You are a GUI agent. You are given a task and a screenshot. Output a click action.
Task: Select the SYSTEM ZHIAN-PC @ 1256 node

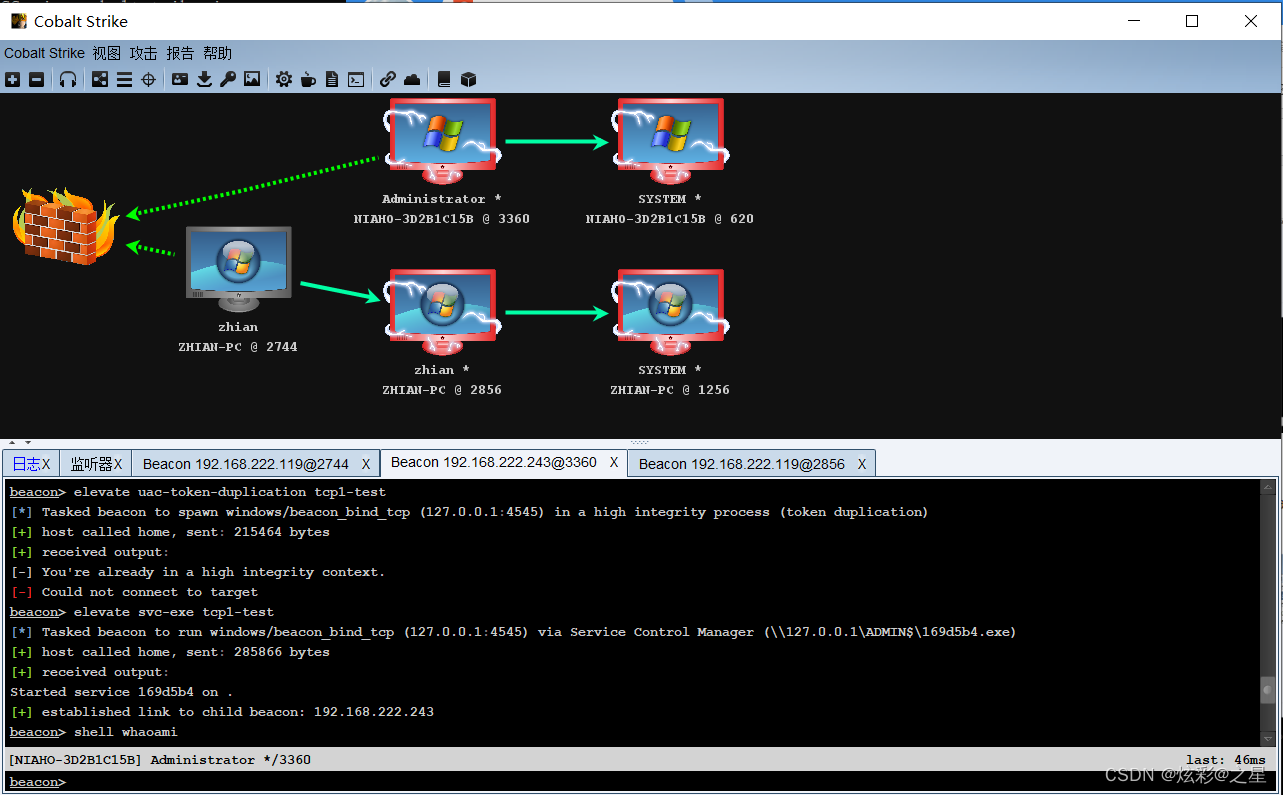(x=670, y=313)
